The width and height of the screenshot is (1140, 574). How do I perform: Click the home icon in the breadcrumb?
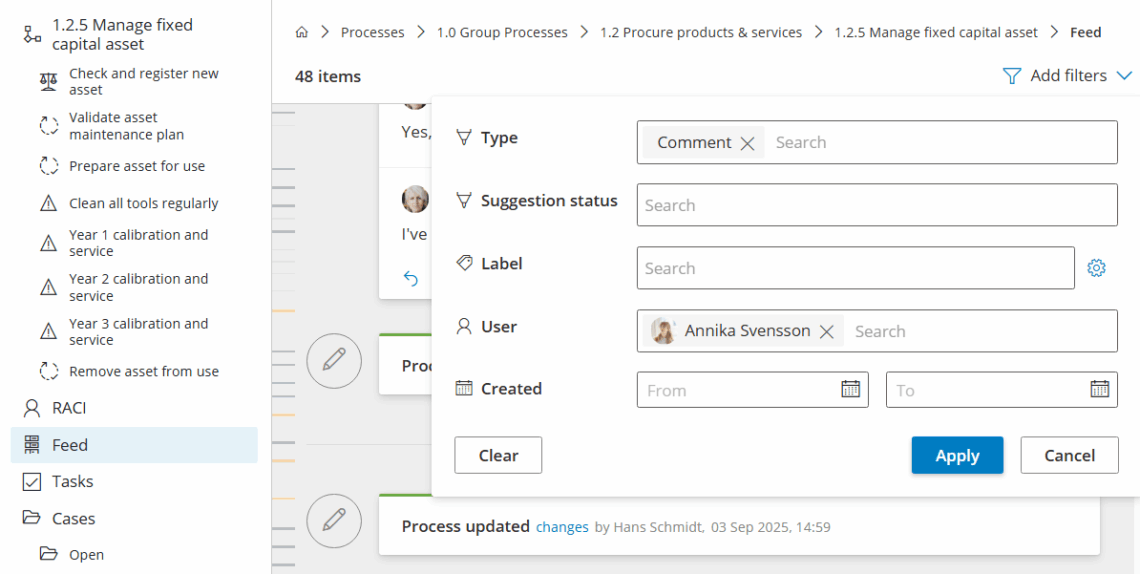coord(302,33)
